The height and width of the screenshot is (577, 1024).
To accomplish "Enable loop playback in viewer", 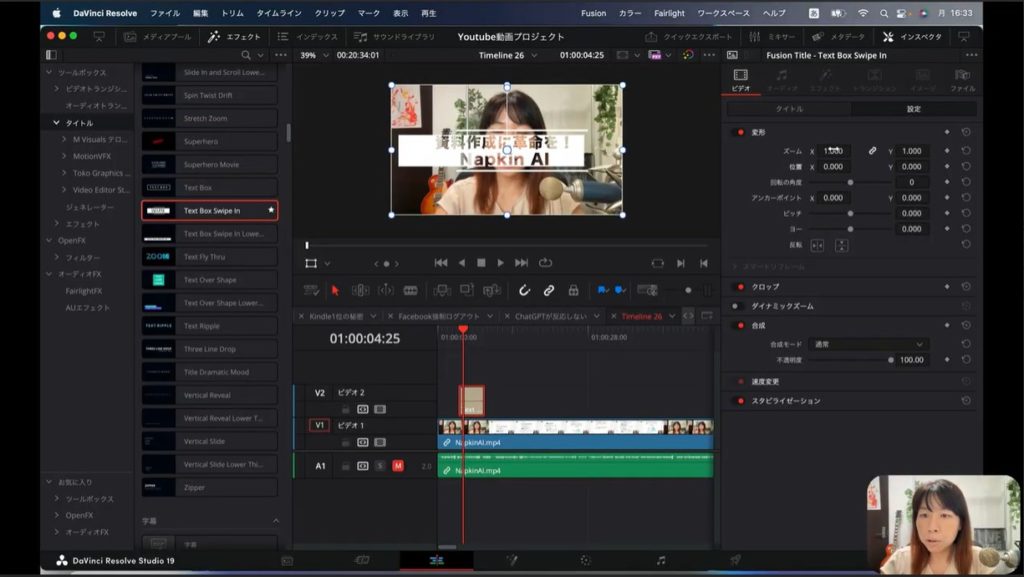I will 545,263.
